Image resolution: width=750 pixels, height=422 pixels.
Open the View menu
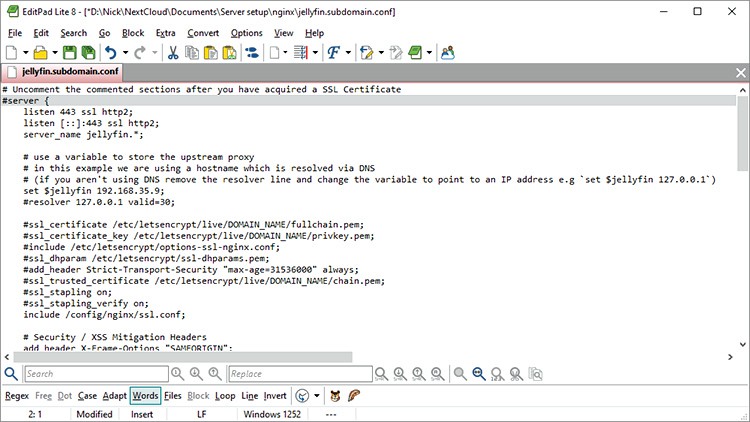click(283, 33)
